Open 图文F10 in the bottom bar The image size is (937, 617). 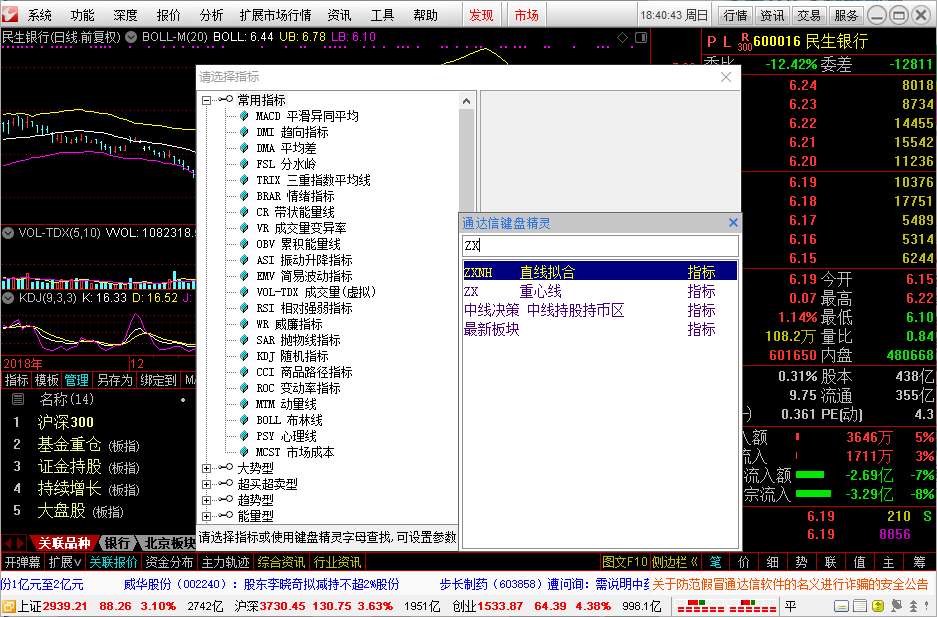pos(624,562)
